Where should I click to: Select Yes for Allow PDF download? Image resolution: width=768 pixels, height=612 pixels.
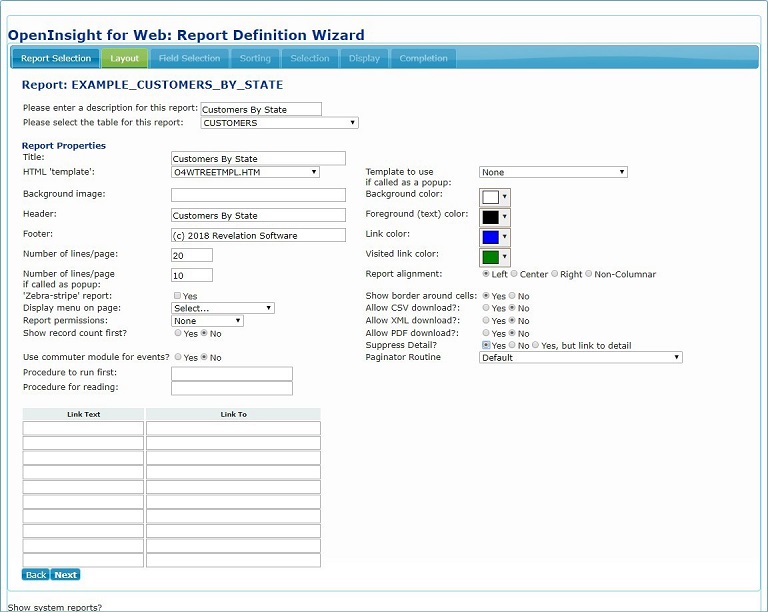tap(486, 333)
